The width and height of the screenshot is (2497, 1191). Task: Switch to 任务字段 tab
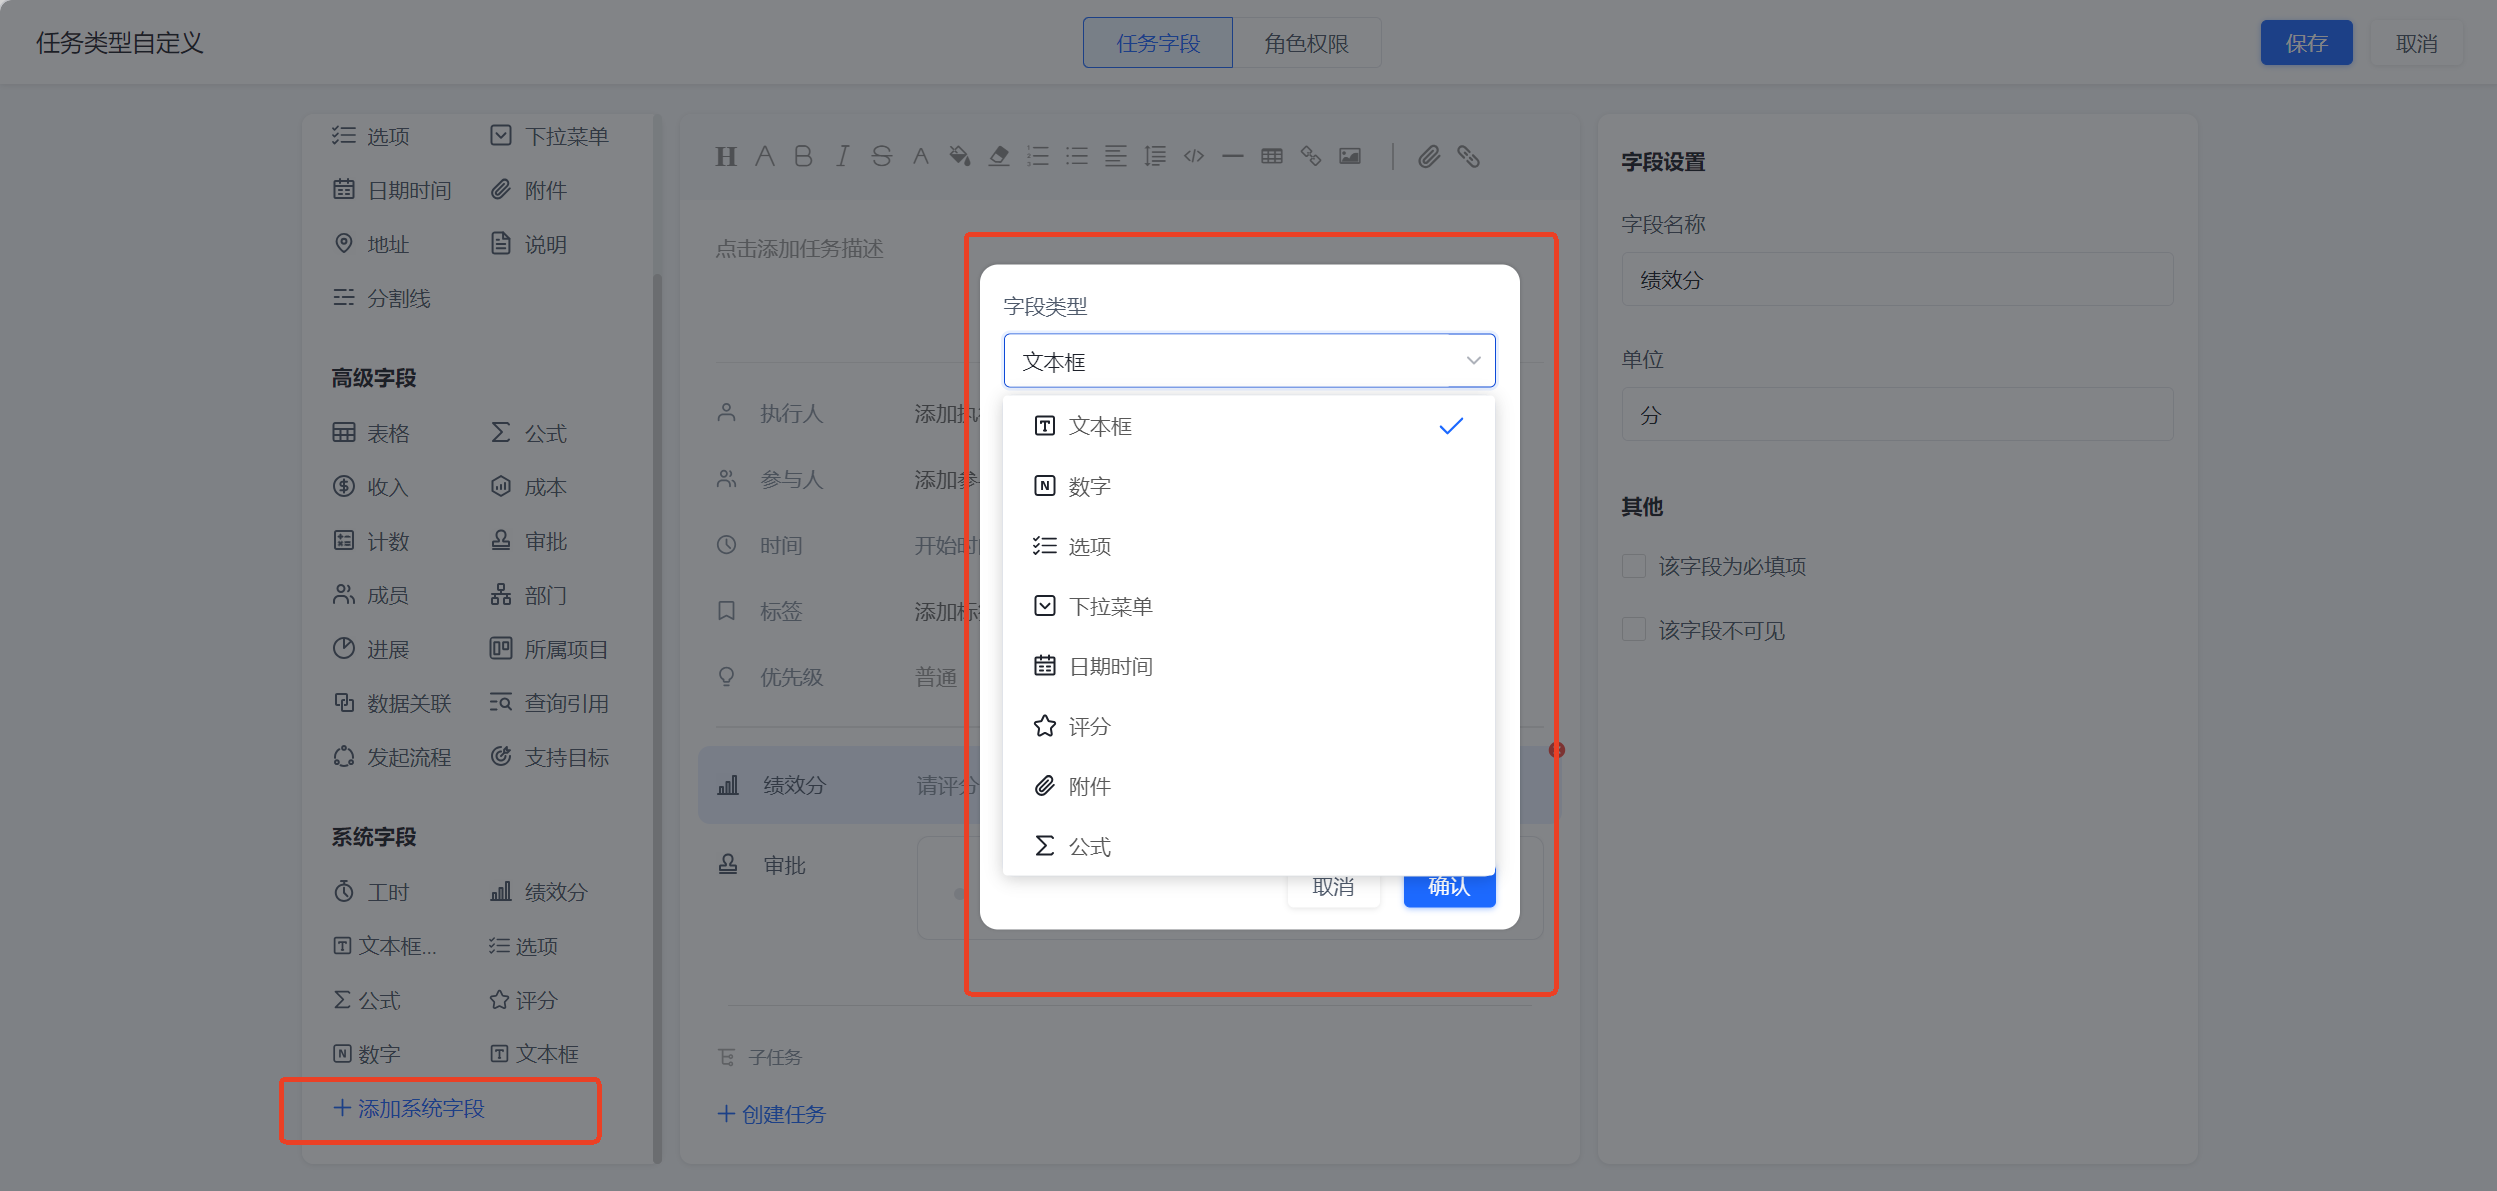(1158, 43)
